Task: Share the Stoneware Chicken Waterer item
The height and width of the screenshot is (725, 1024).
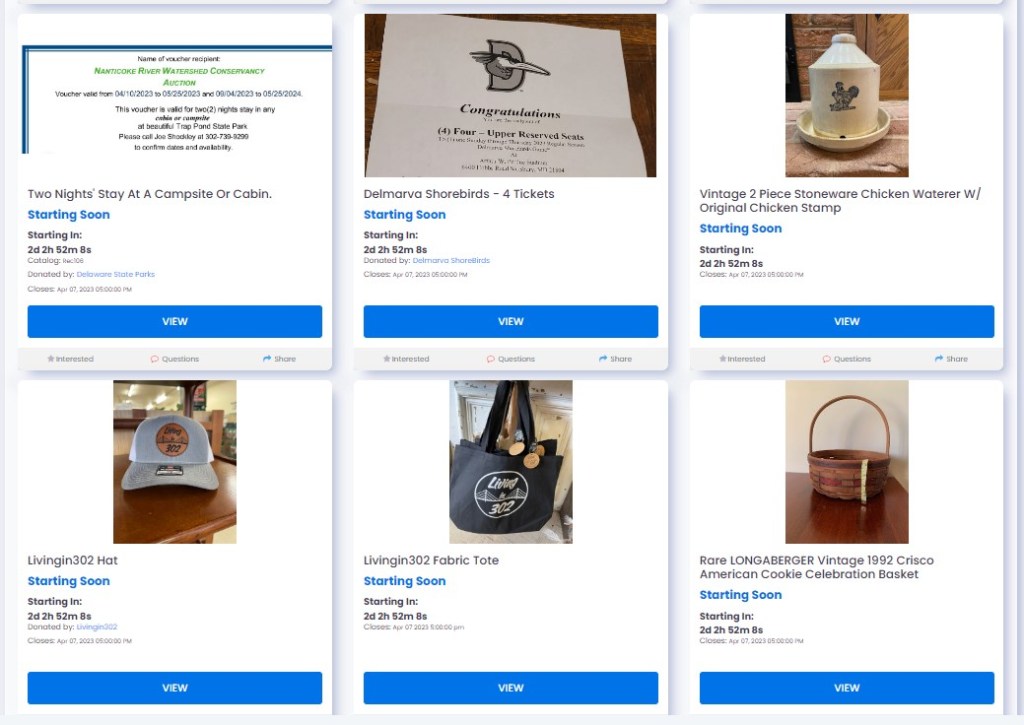Action: point(952,359)
